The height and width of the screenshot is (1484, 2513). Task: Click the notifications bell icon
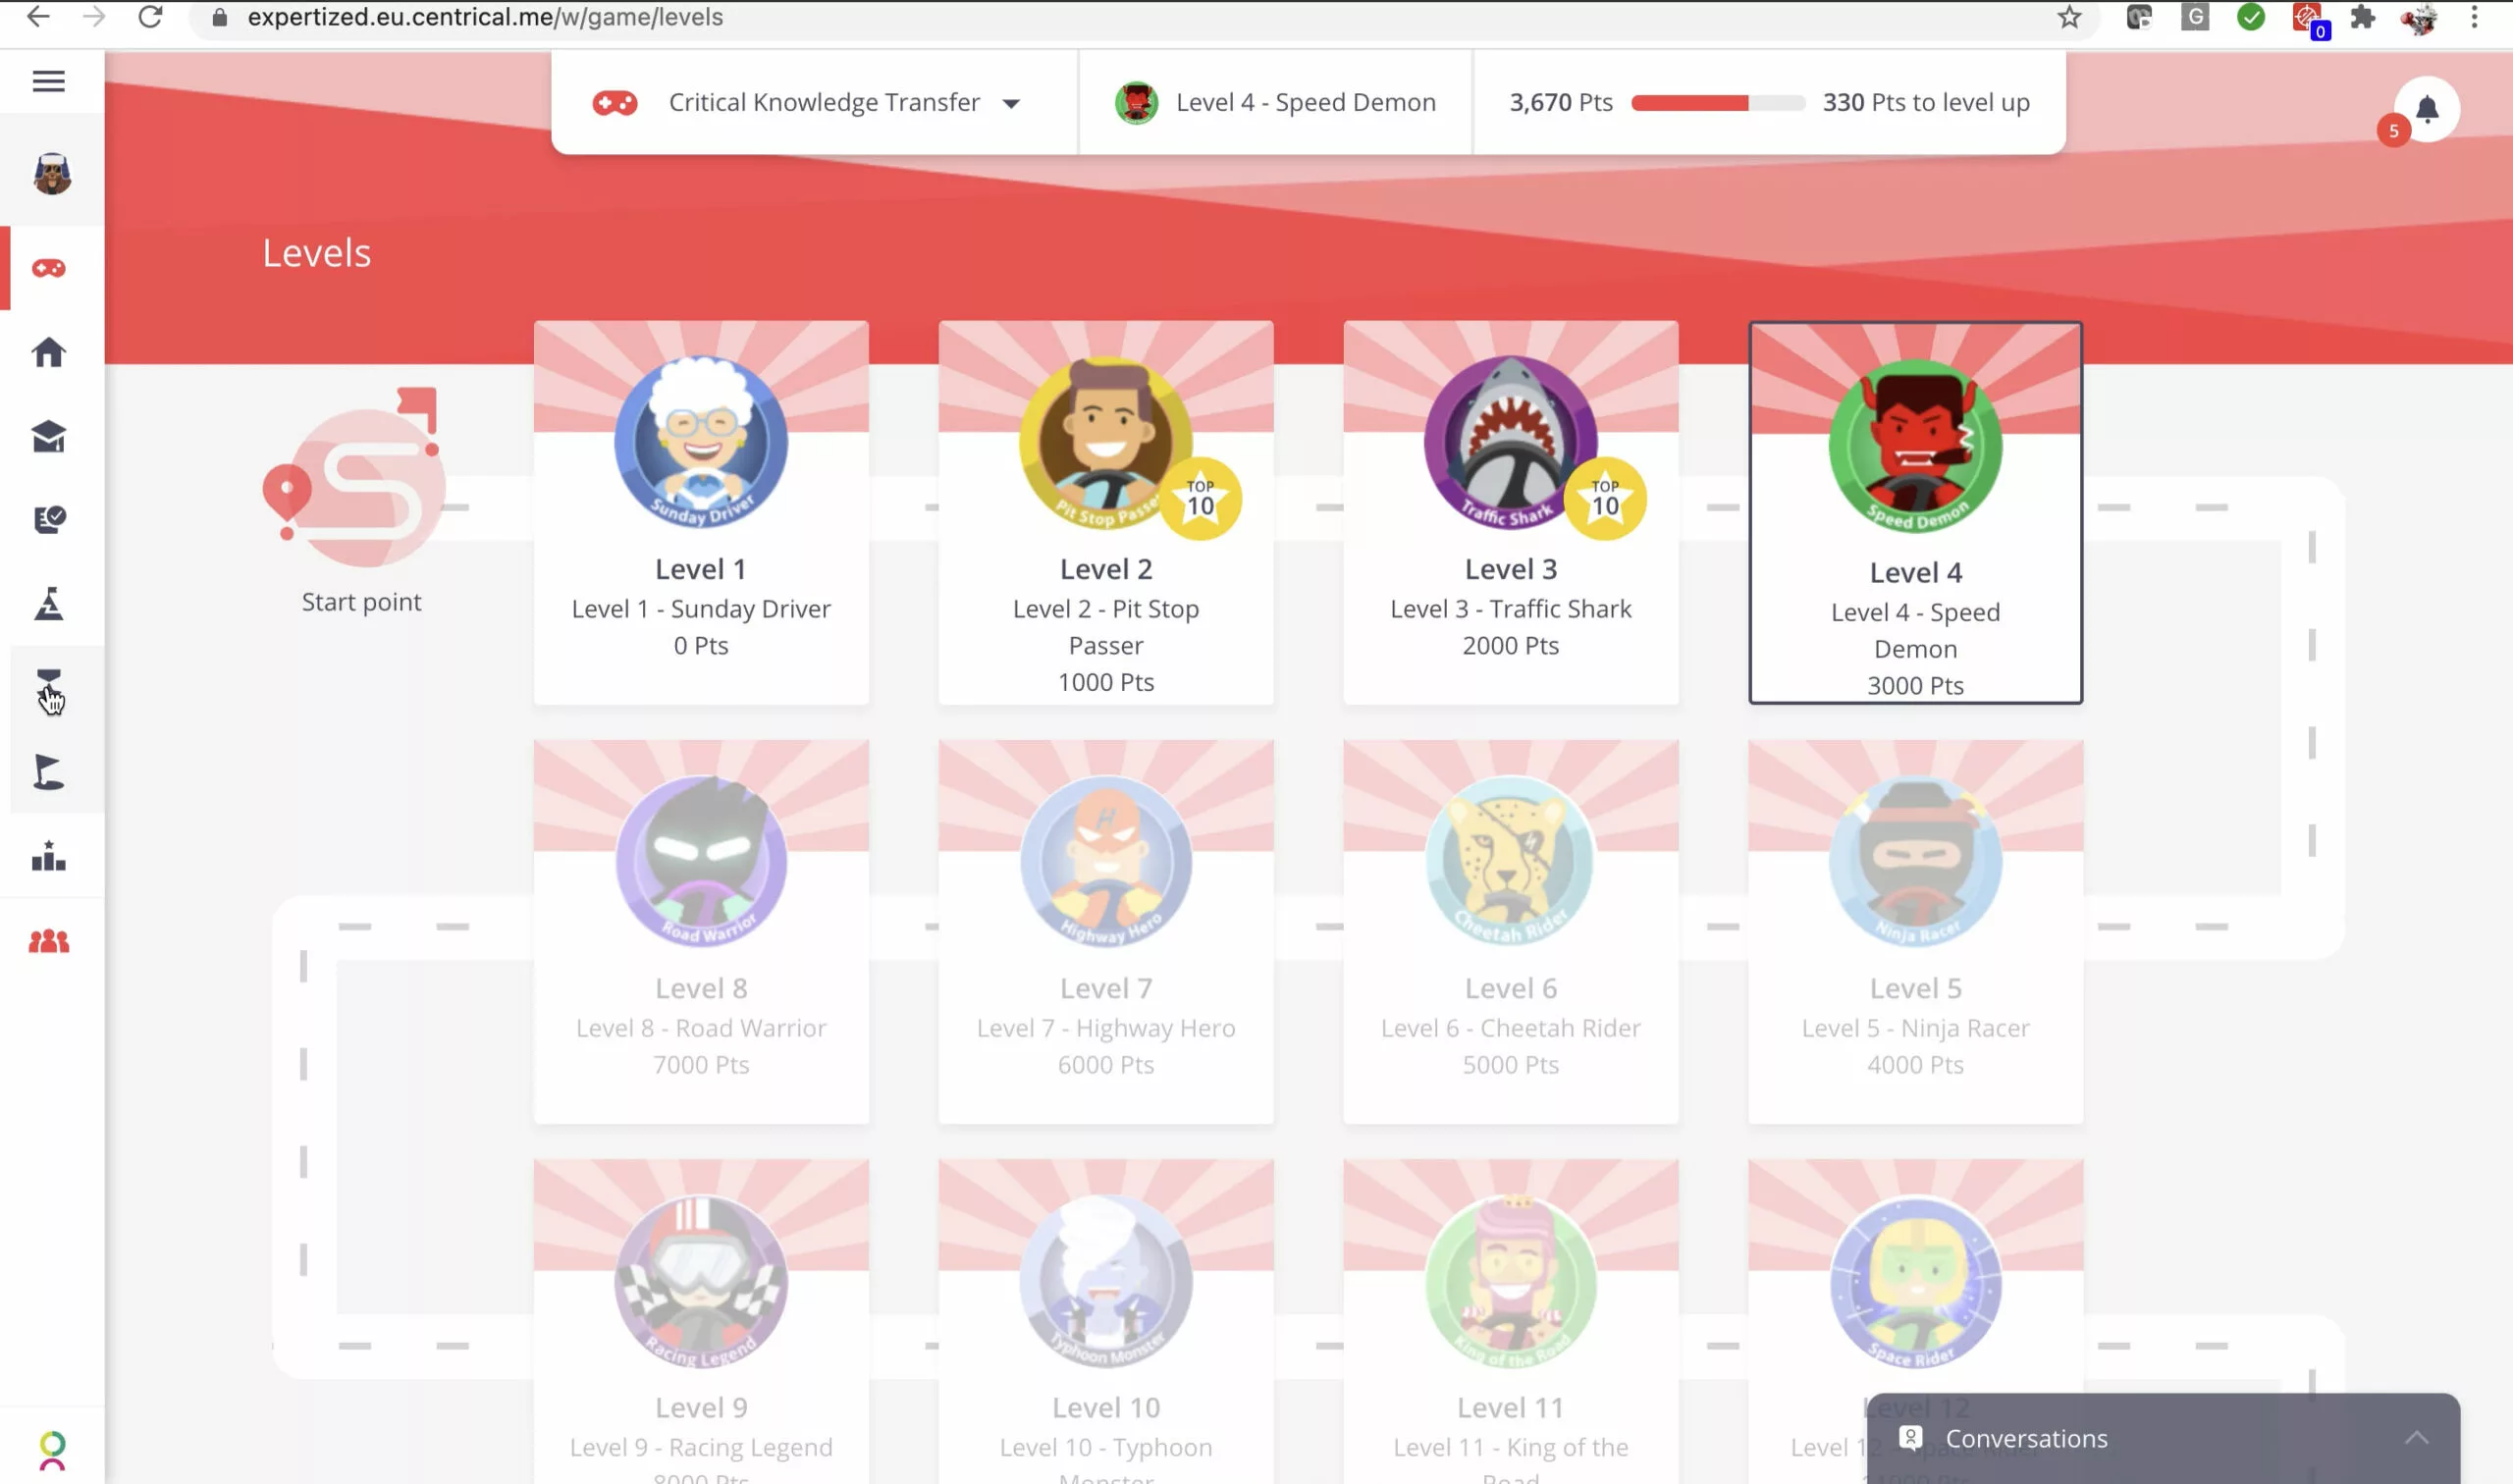[x=2426, y=109]
